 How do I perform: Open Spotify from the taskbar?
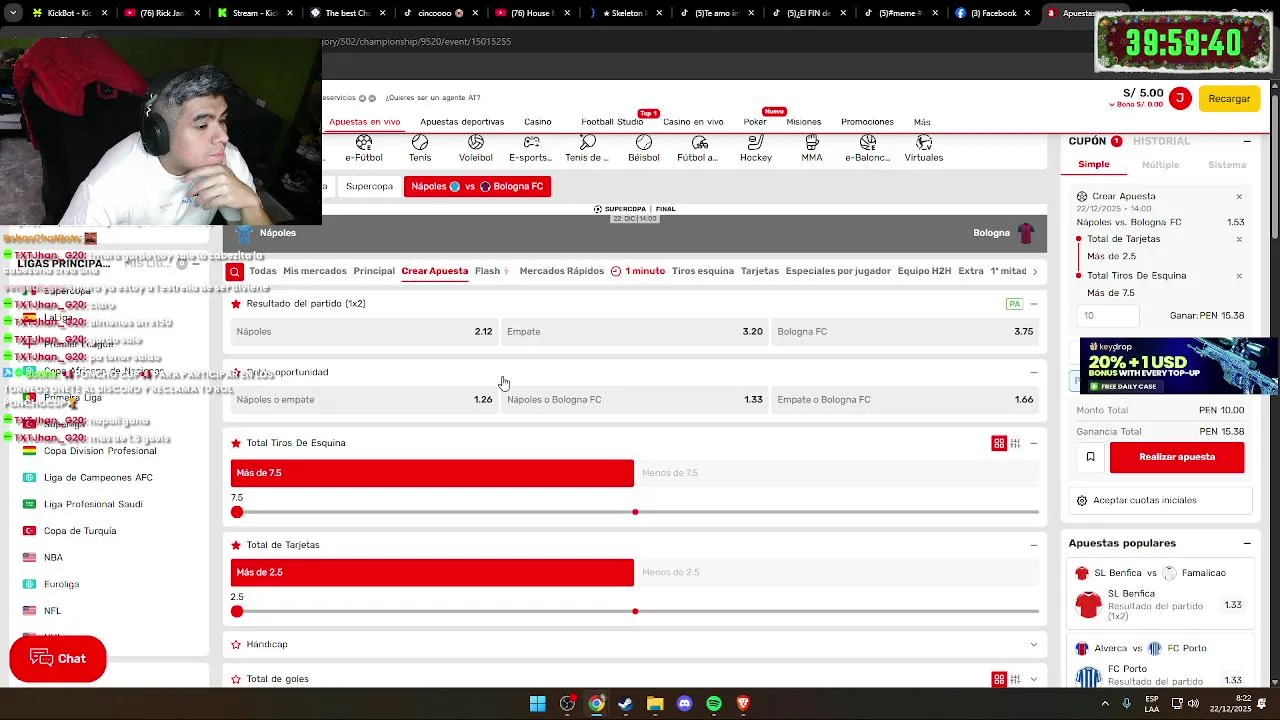714,704
